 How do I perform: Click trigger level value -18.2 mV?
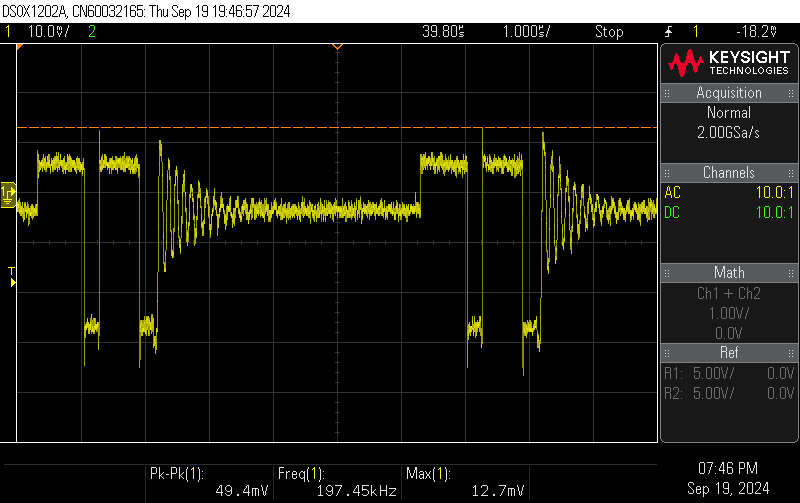(757, 32)
